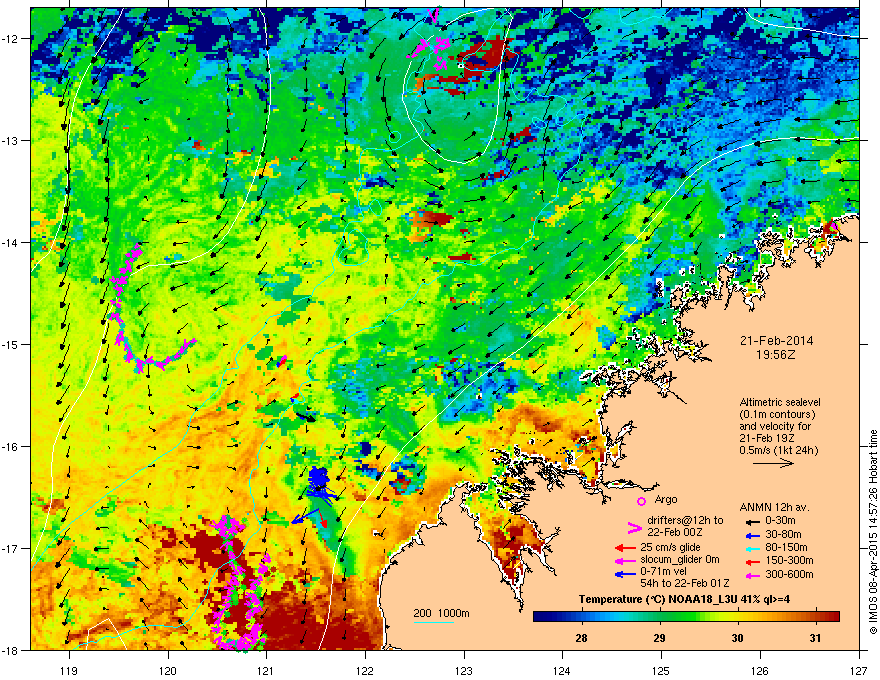Click the magenta drifter track near 120.7°E, -17.5
The width and height of the screenshot is (880, 680).
pos(240,586)
